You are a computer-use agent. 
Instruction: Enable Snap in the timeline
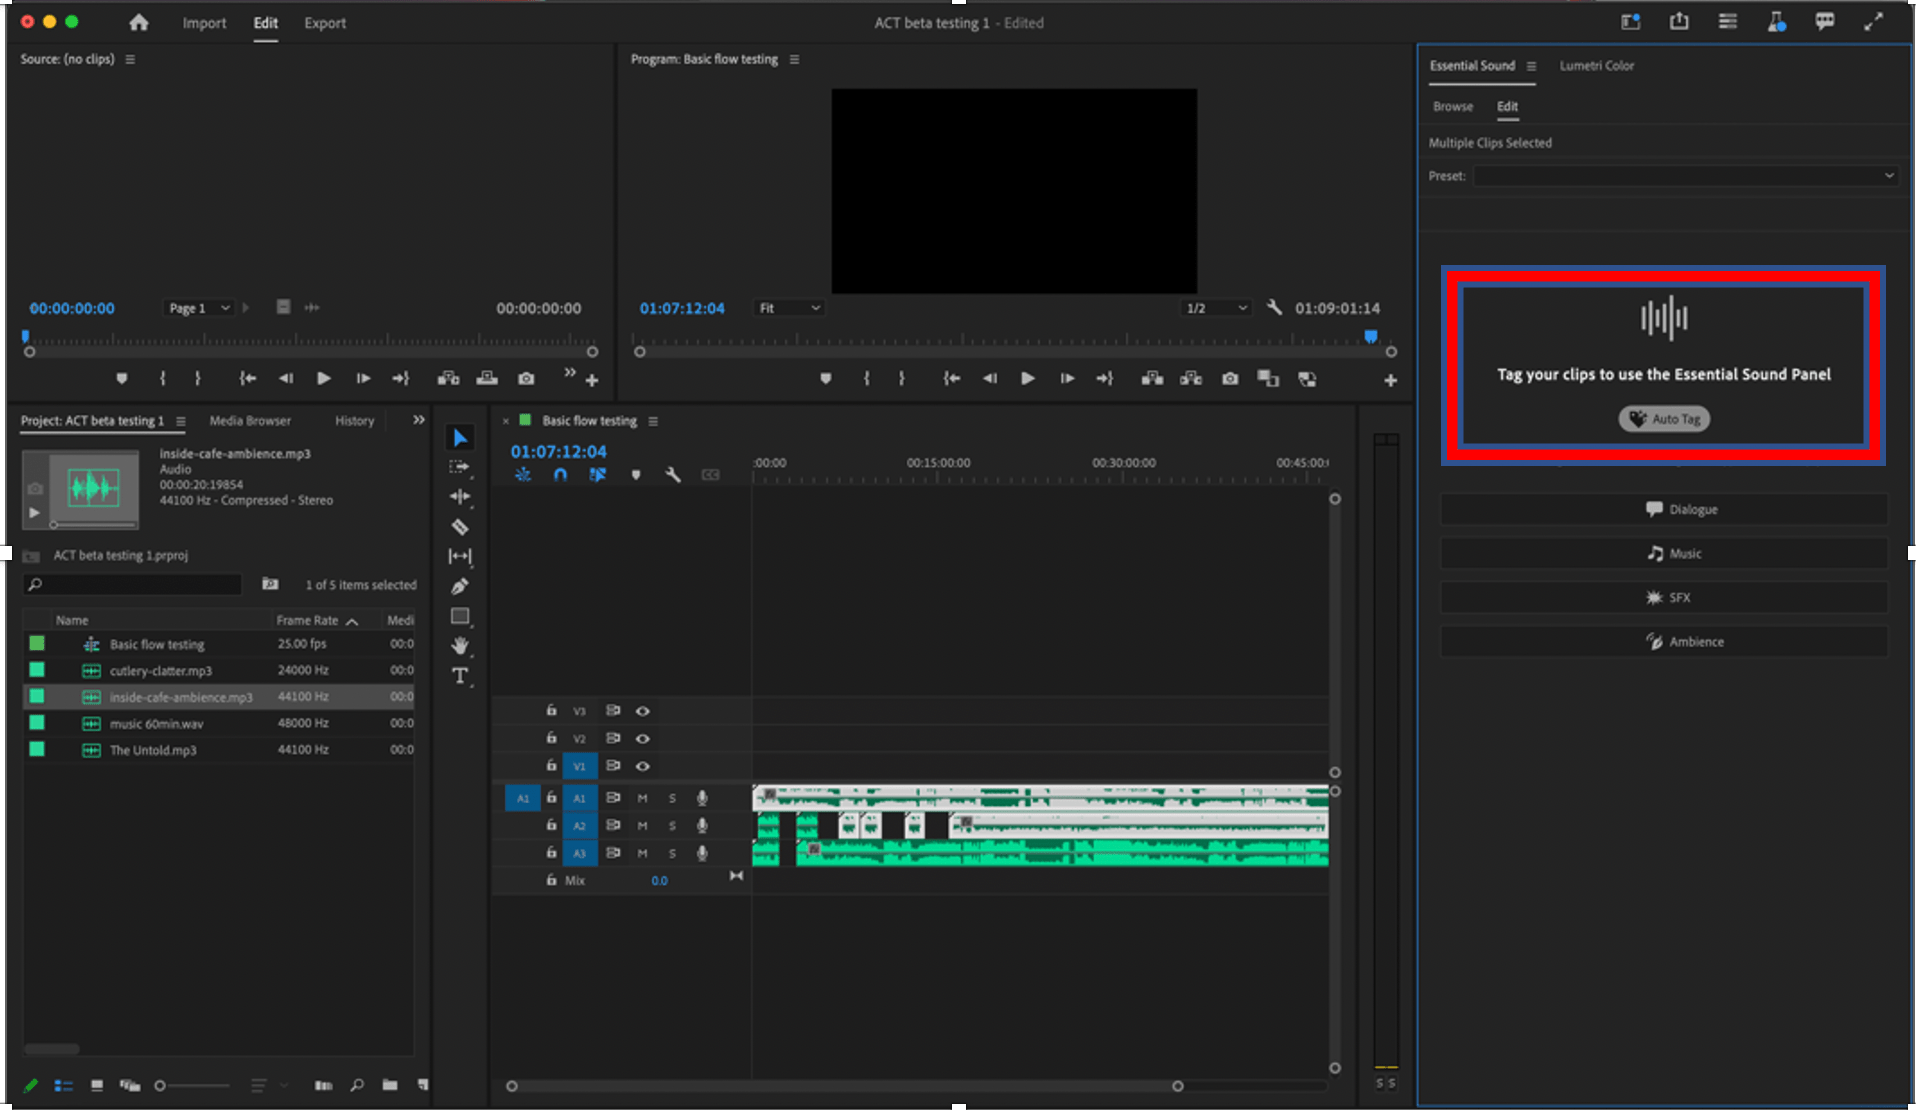[x=560, y=475]
